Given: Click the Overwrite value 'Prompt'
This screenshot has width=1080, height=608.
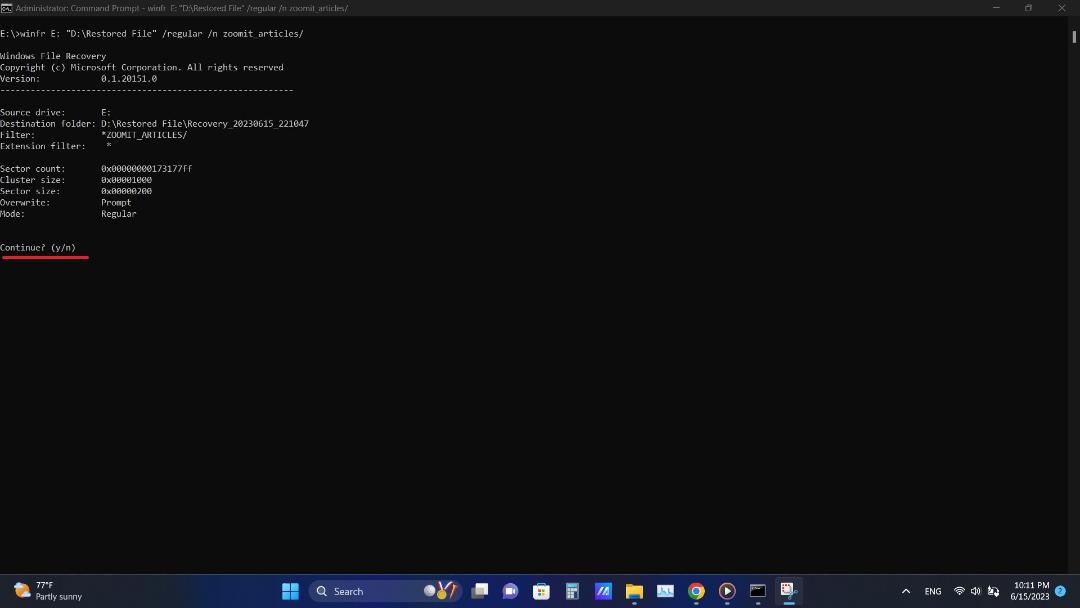Looking at the screenshot, I should [116, 202].
